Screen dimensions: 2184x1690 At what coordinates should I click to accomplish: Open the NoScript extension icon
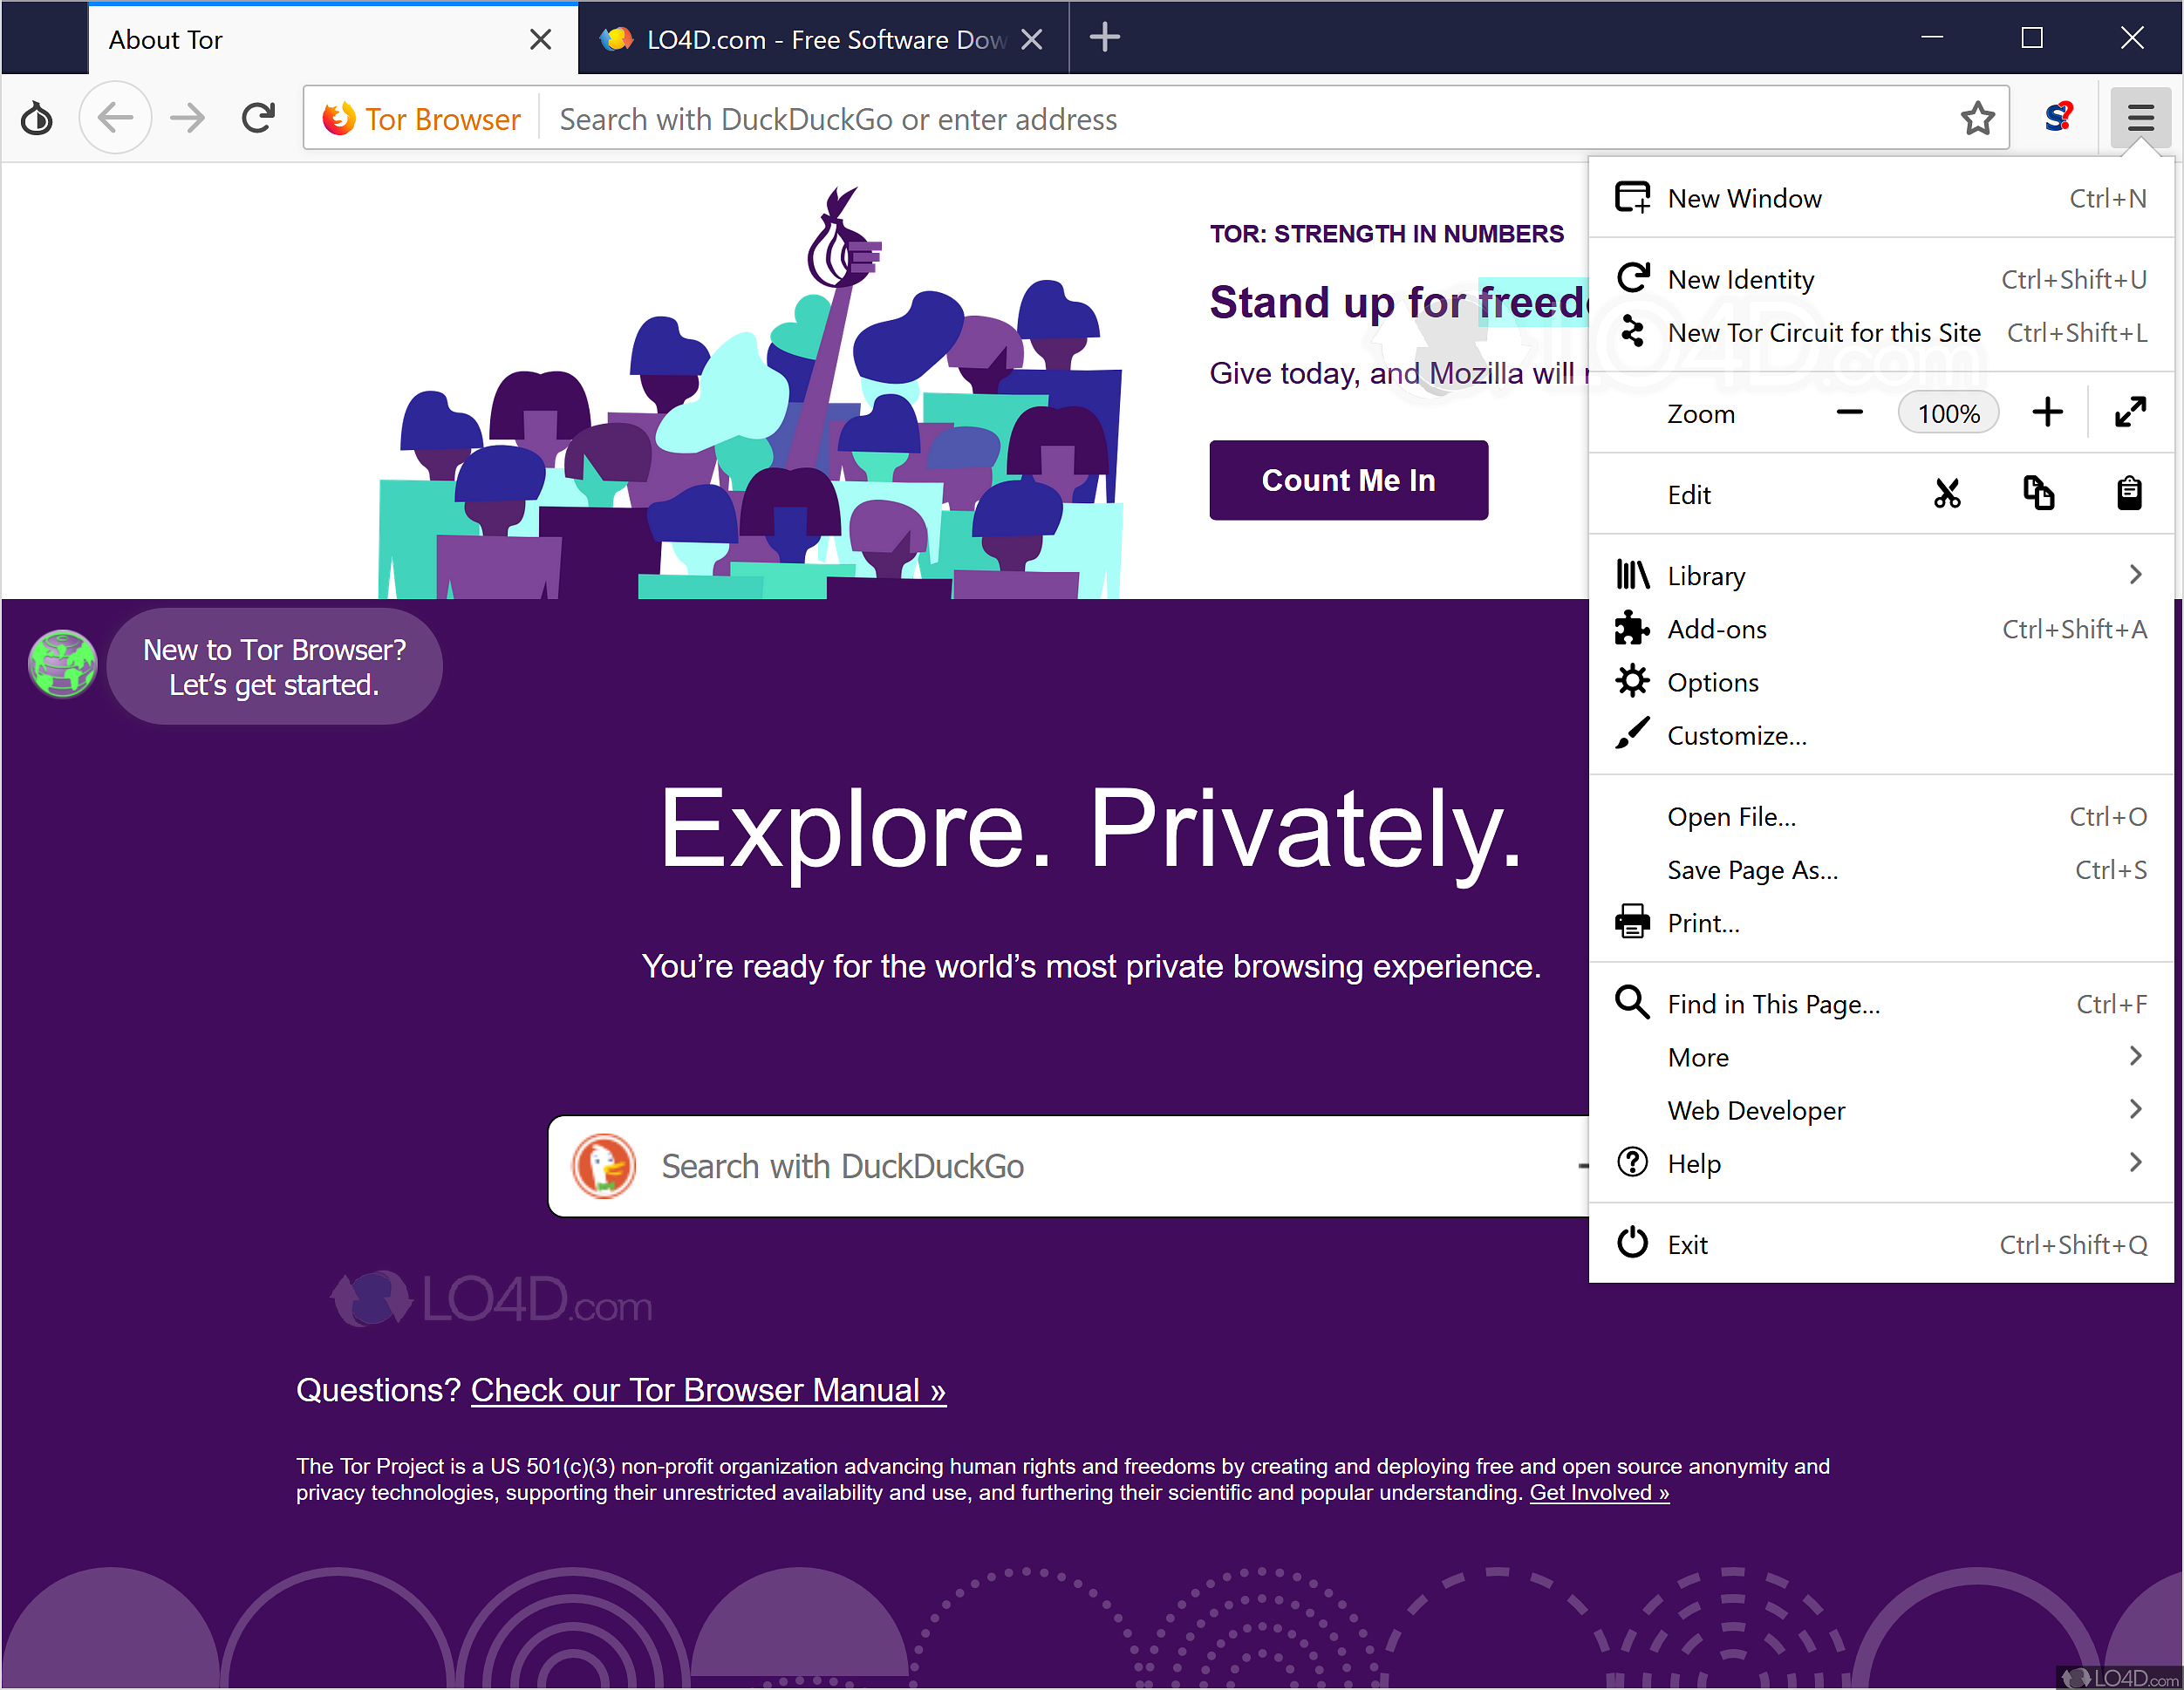tap(2059, 118)
